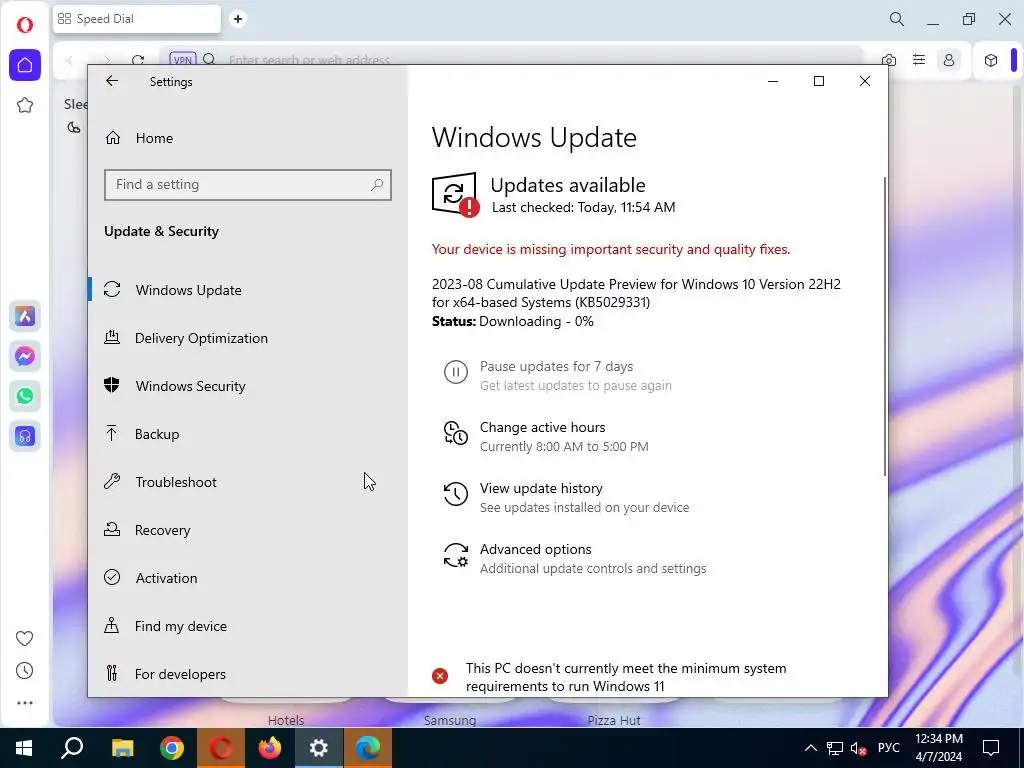Screen dimensions: 1024x768
Task: Open WhatsApp in Opera sidebar
Action: [x=25, y=396]
